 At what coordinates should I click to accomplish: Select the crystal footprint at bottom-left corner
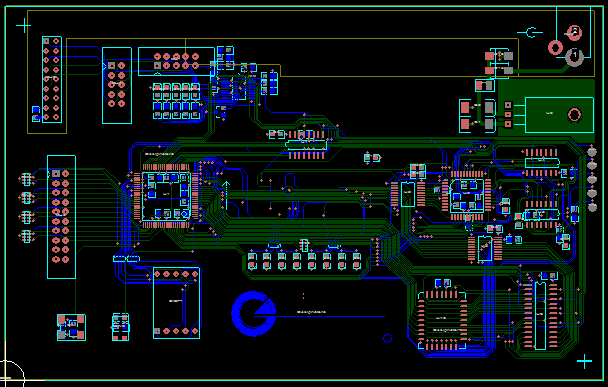[x=71, y=327]
